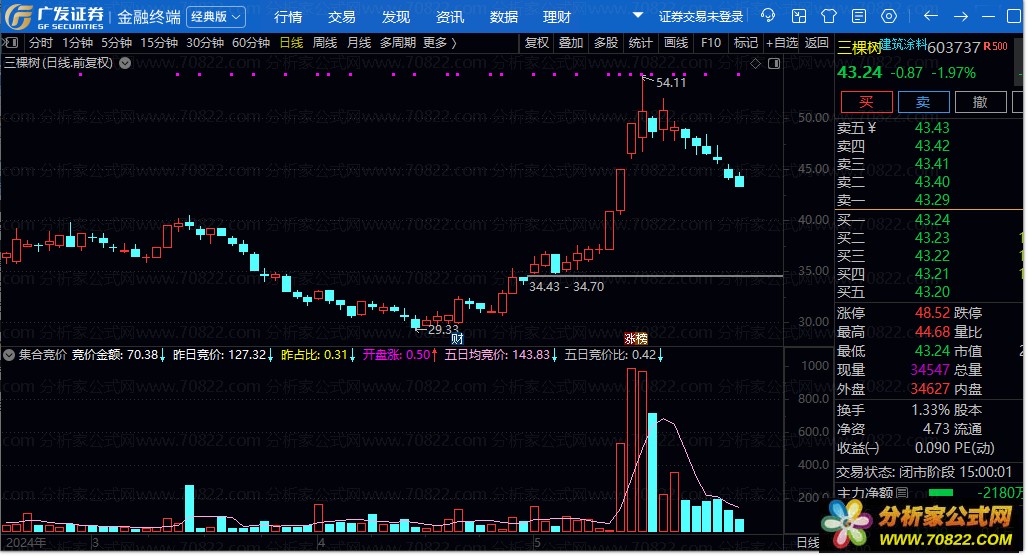The width and height of the screenshot is (1029, 556).
Task: Switch to the 1分钟 period
Action: (77, 43)
